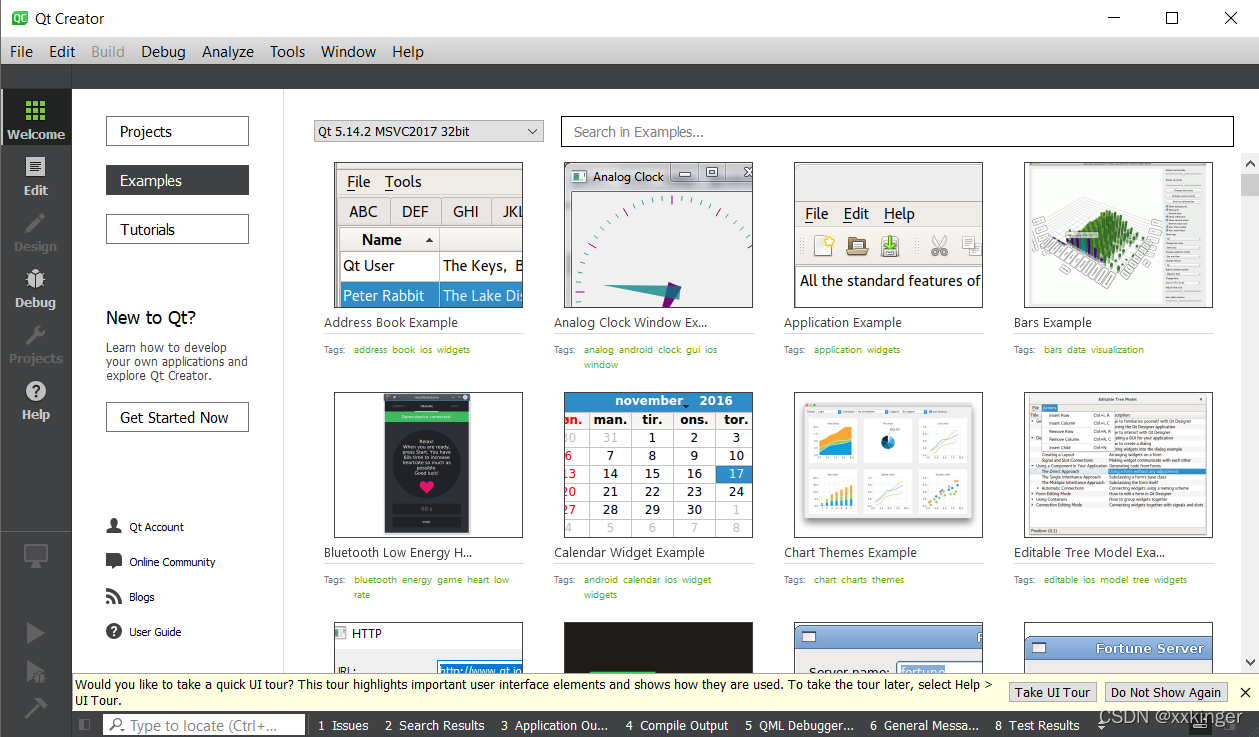
Task: Switch to Debug mode in sidebar
Action: click(36, 287)
